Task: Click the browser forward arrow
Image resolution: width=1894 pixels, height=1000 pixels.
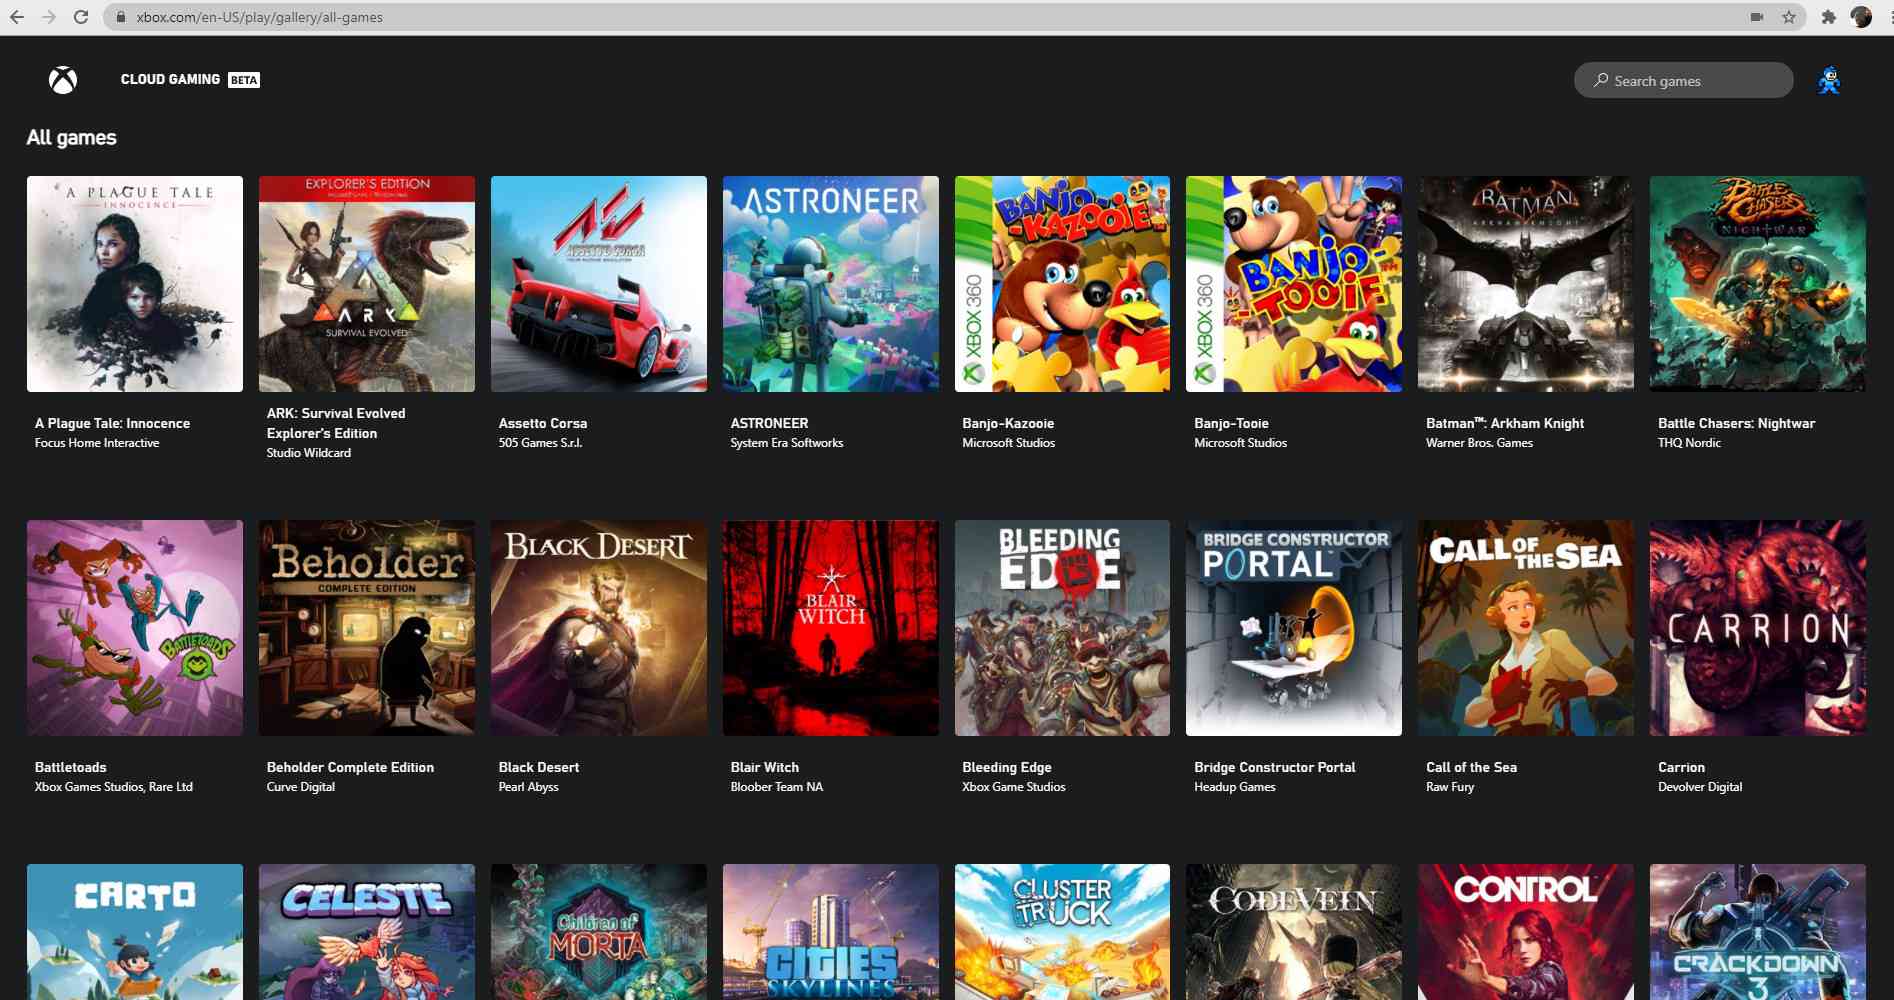Action: coord(49,17)
